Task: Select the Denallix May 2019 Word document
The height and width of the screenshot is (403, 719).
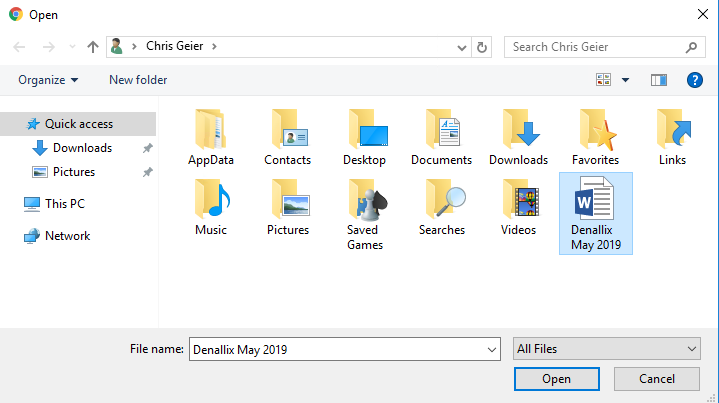Action: (x=596, y=214)
